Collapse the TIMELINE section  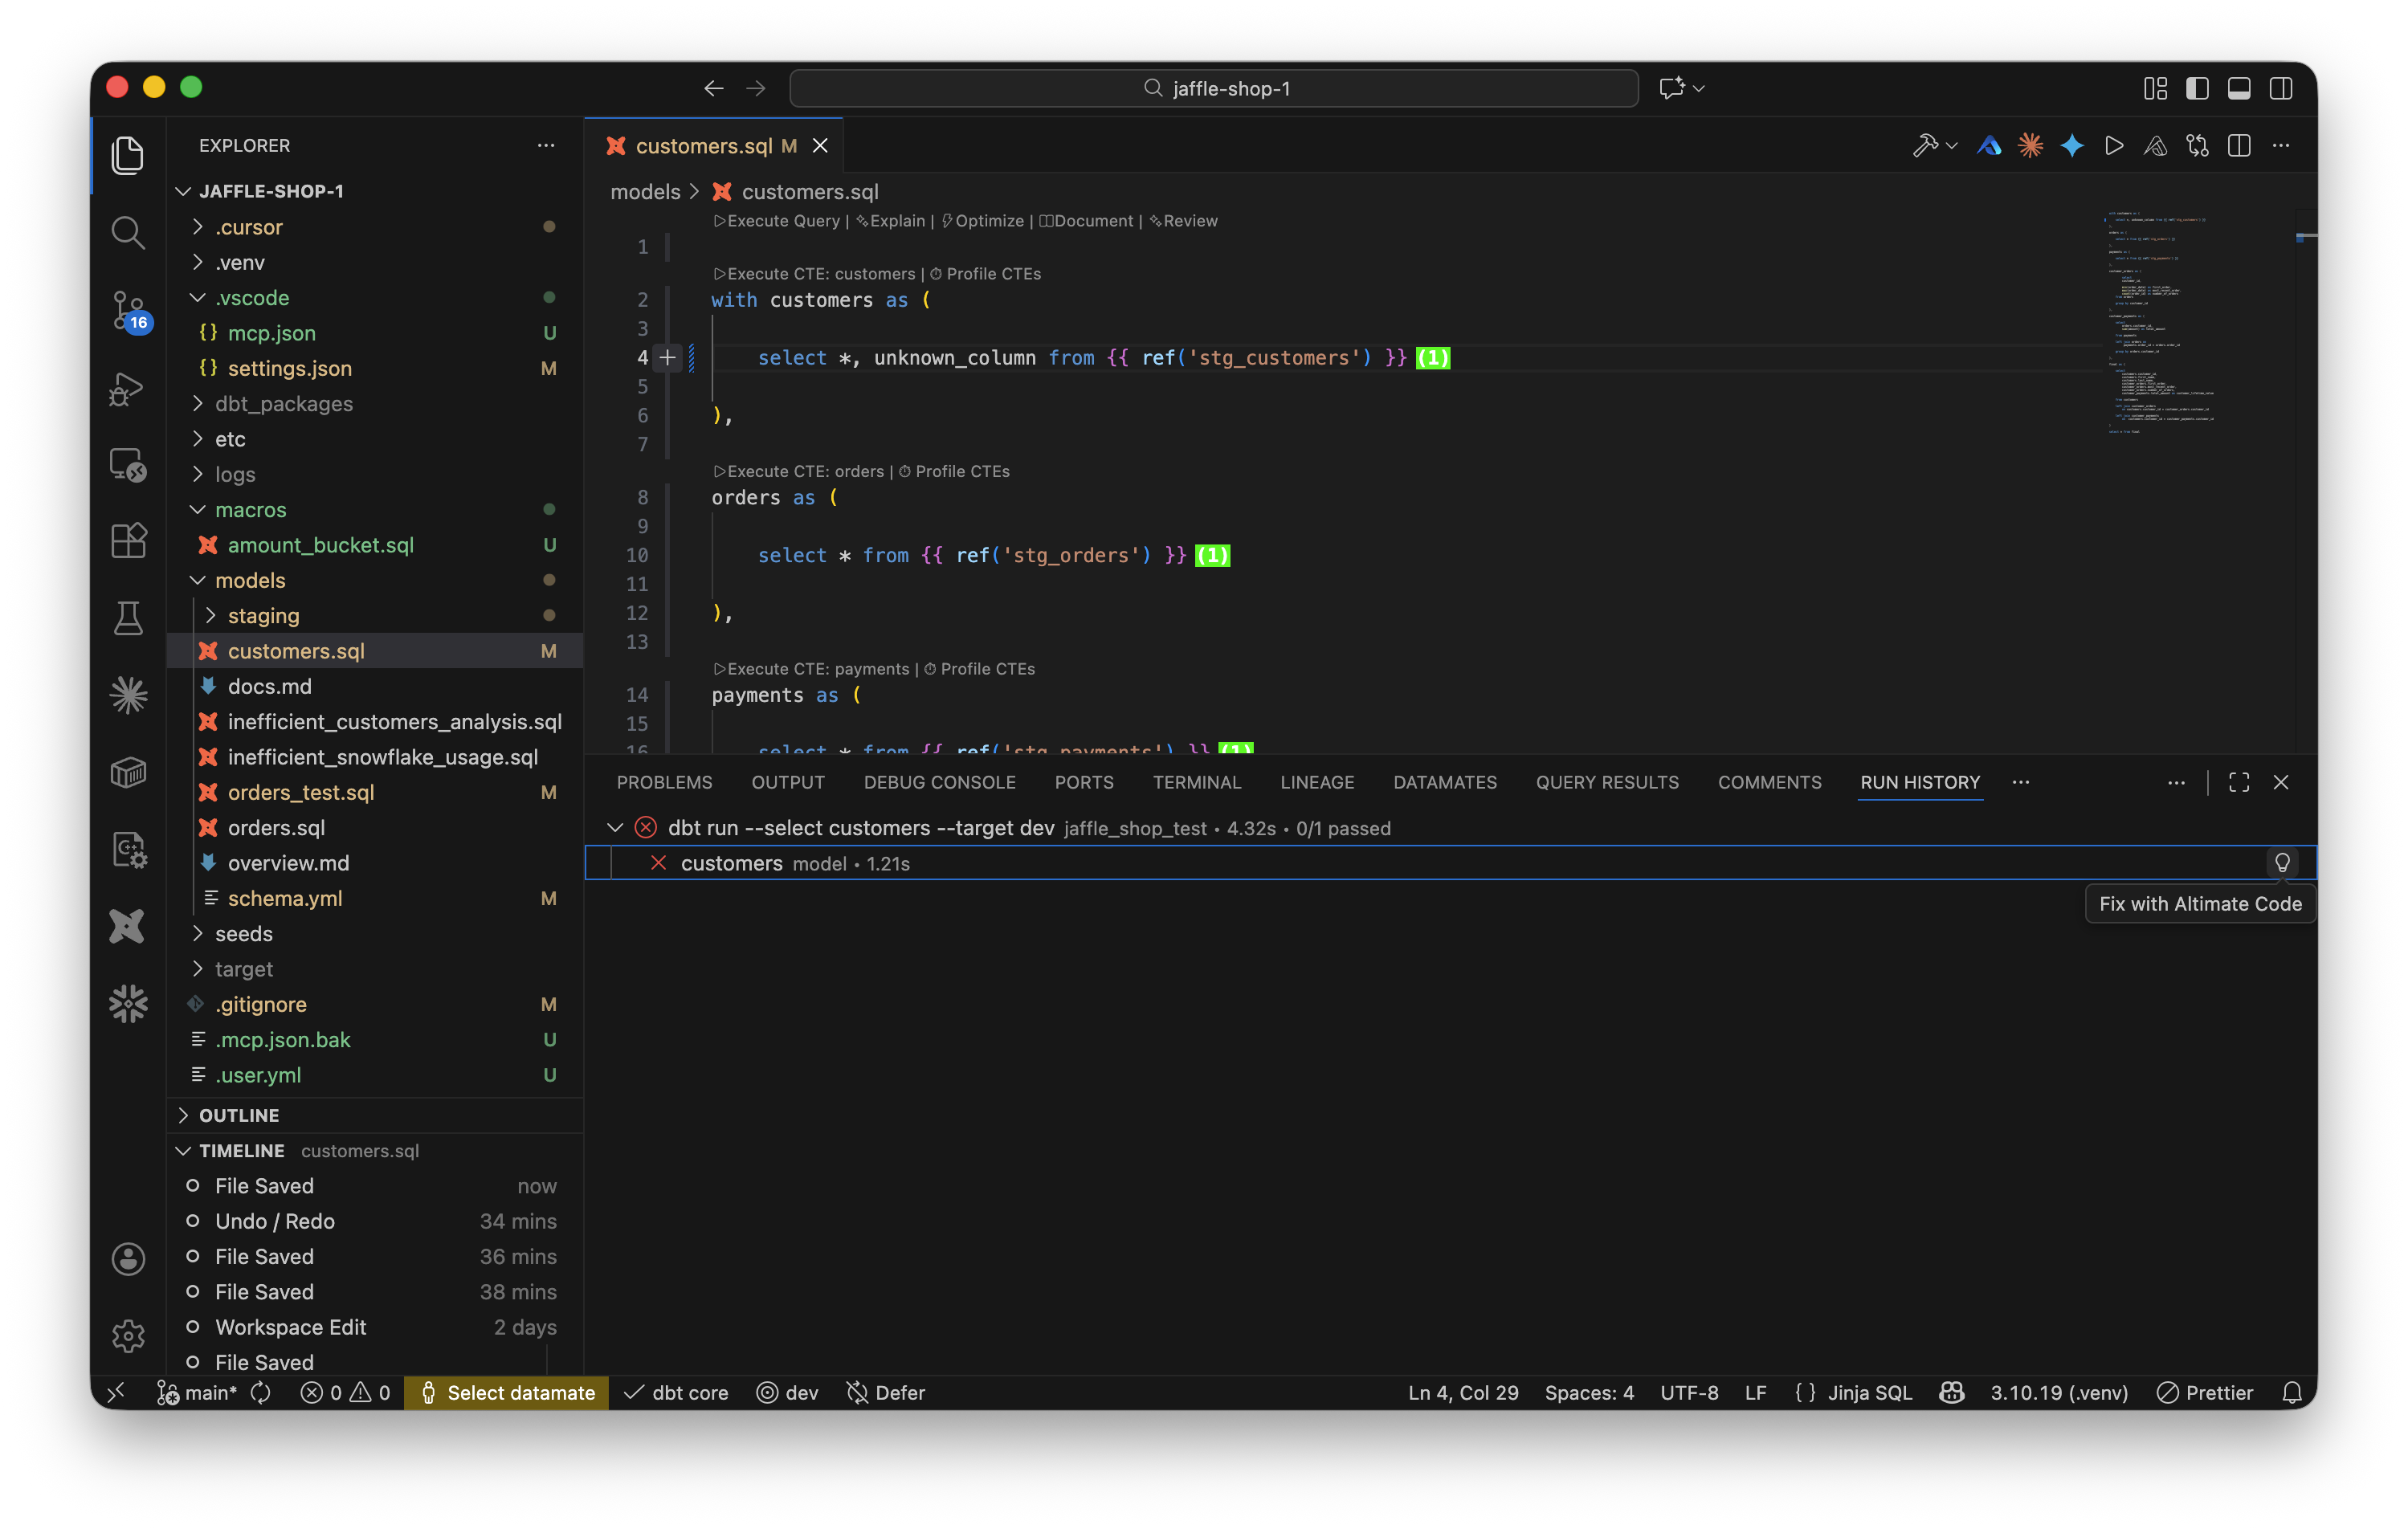[183, 1151]
